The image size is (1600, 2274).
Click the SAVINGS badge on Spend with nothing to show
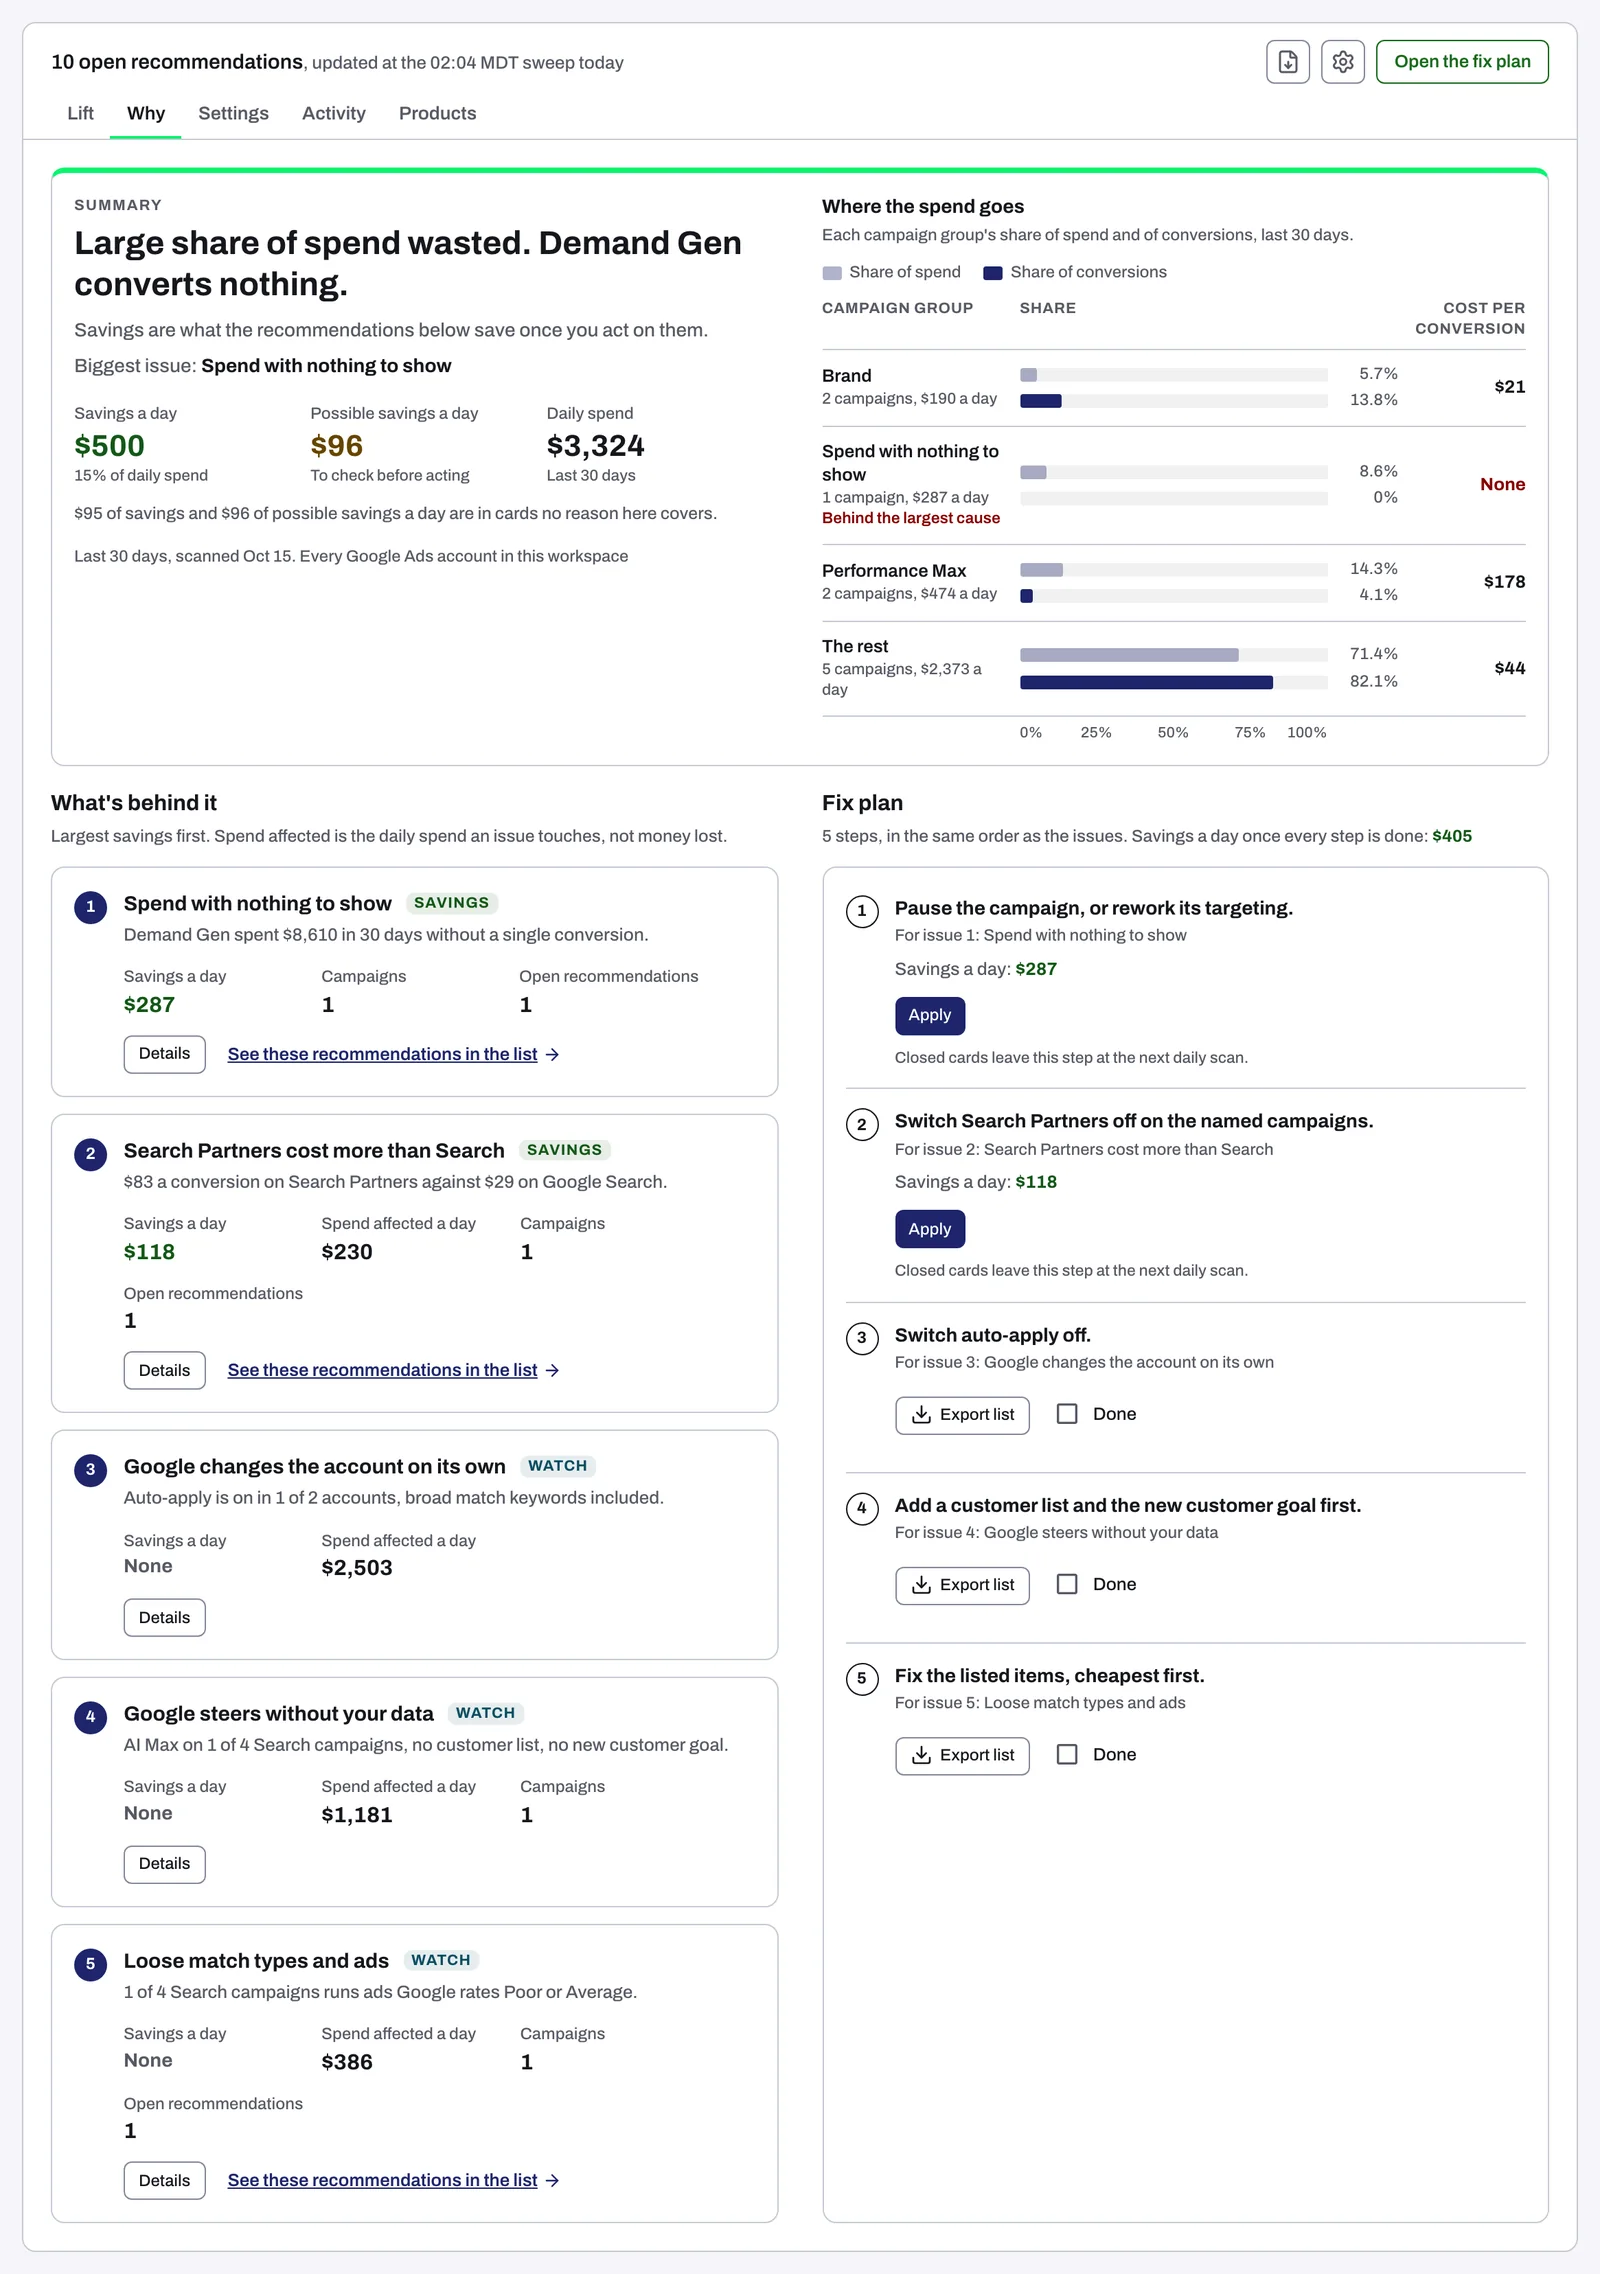point(452,903)
